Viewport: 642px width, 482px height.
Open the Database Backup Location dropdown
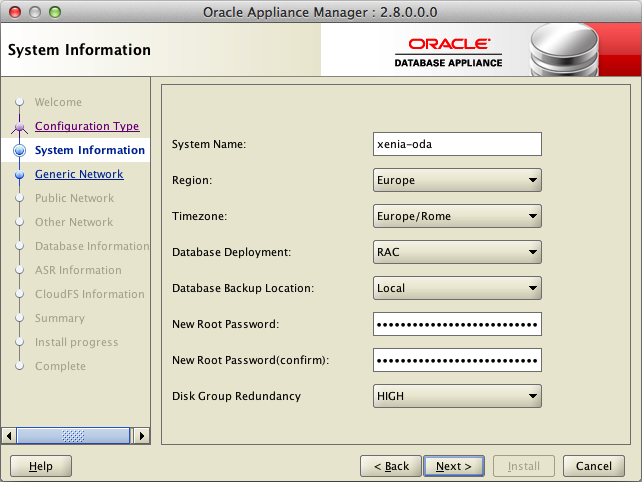457,288
